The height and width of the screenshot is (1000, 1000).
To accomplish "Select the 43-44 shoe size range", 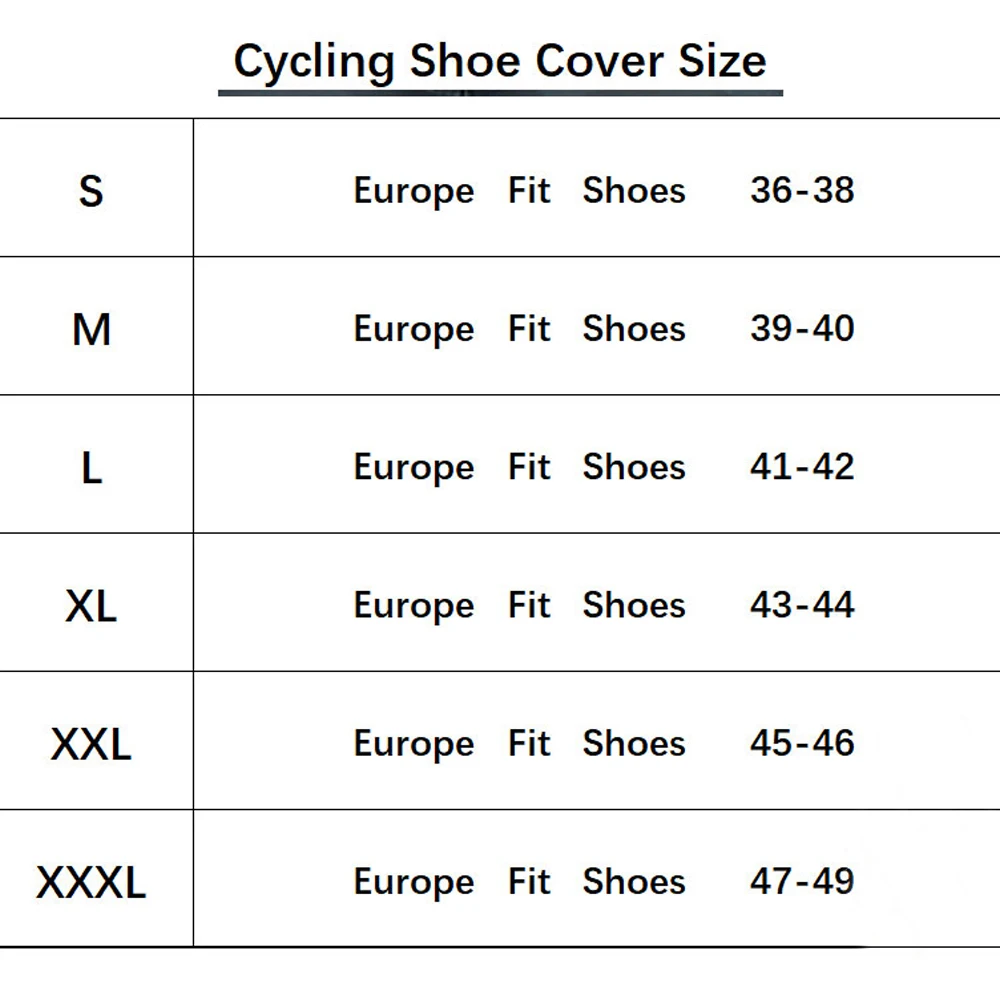I will coord(802,605).
